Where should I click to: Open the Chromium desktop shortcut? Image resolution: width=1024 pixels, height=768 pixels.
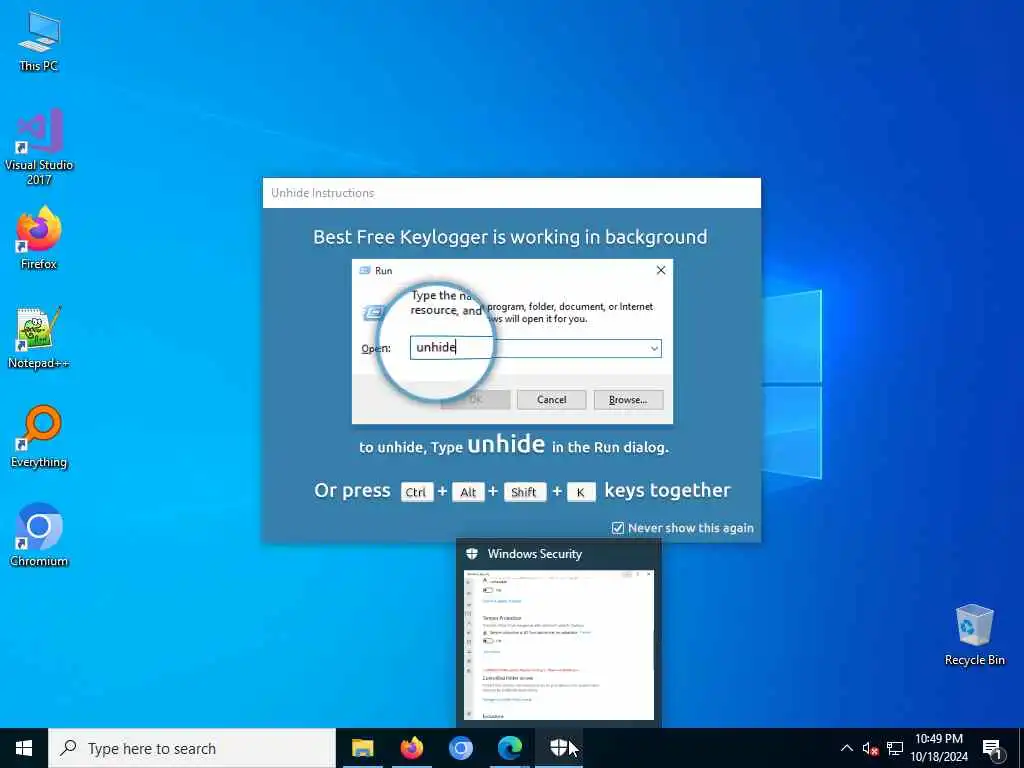(x=39, y=536)
